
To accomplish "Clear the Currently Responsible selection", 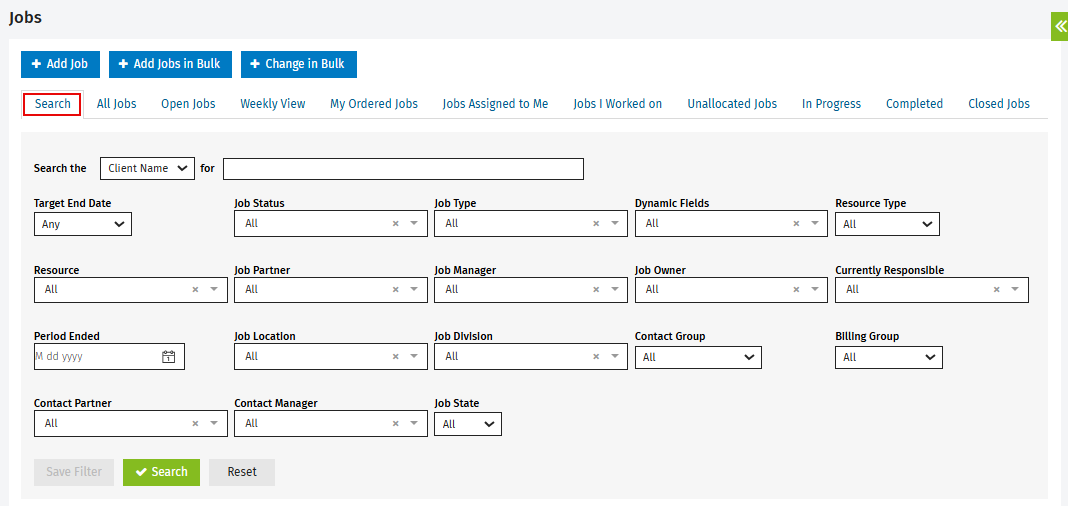I will (x=996, y=289).
